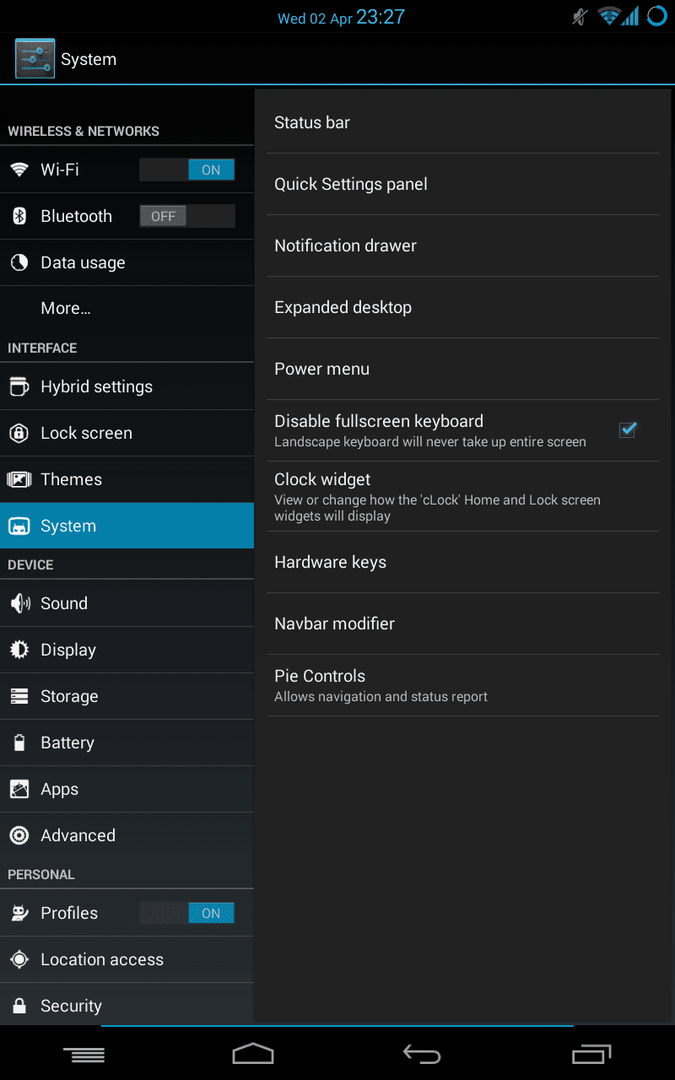
Task: Open Display settings
Action: tap(127, 650)
